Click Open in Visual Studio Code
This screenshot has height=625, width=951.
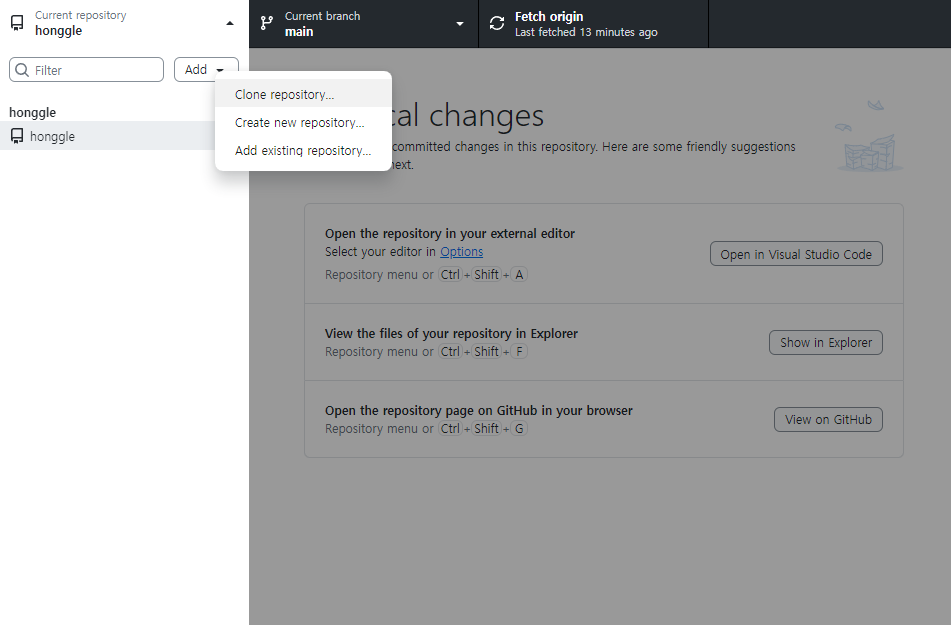796,254
